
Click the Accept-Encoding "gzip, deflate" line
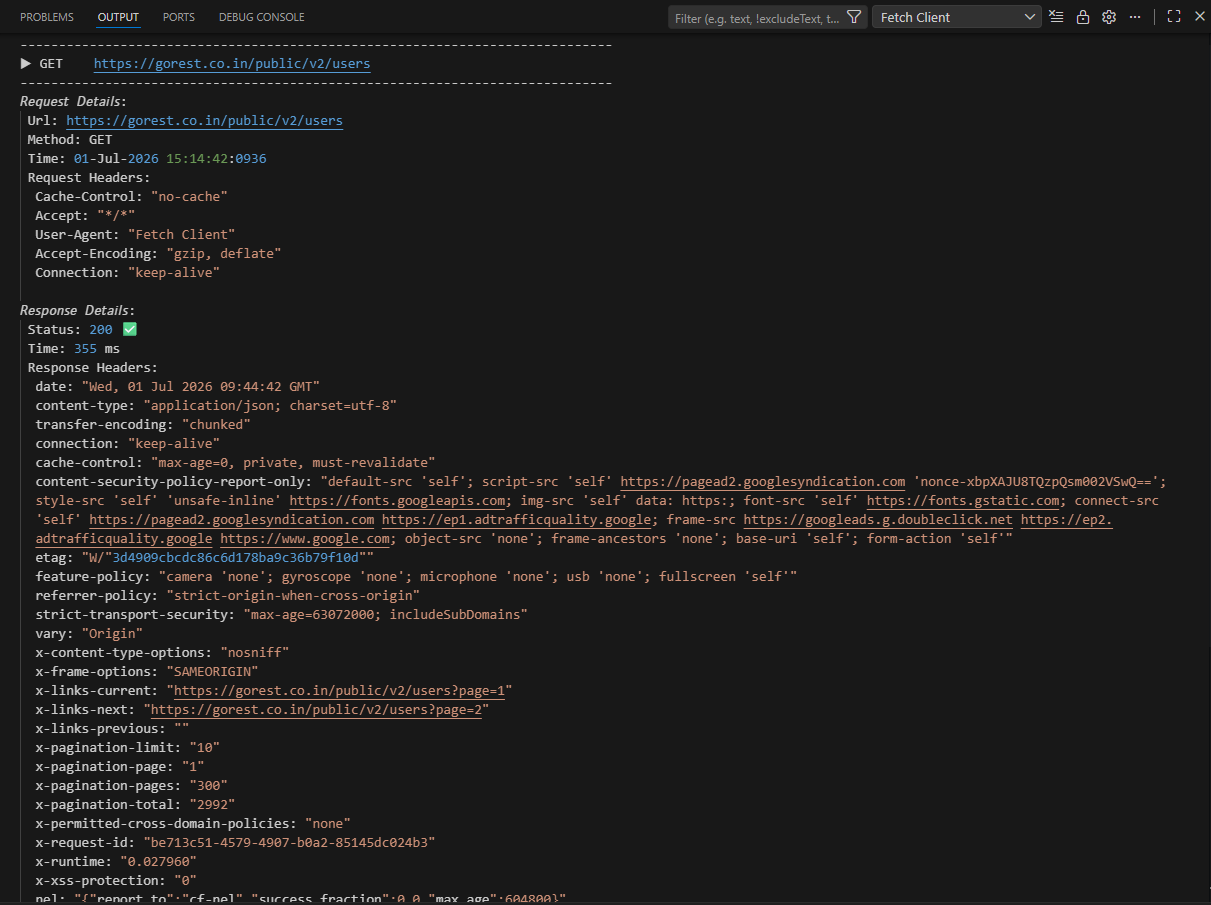(x=158, y=254)
